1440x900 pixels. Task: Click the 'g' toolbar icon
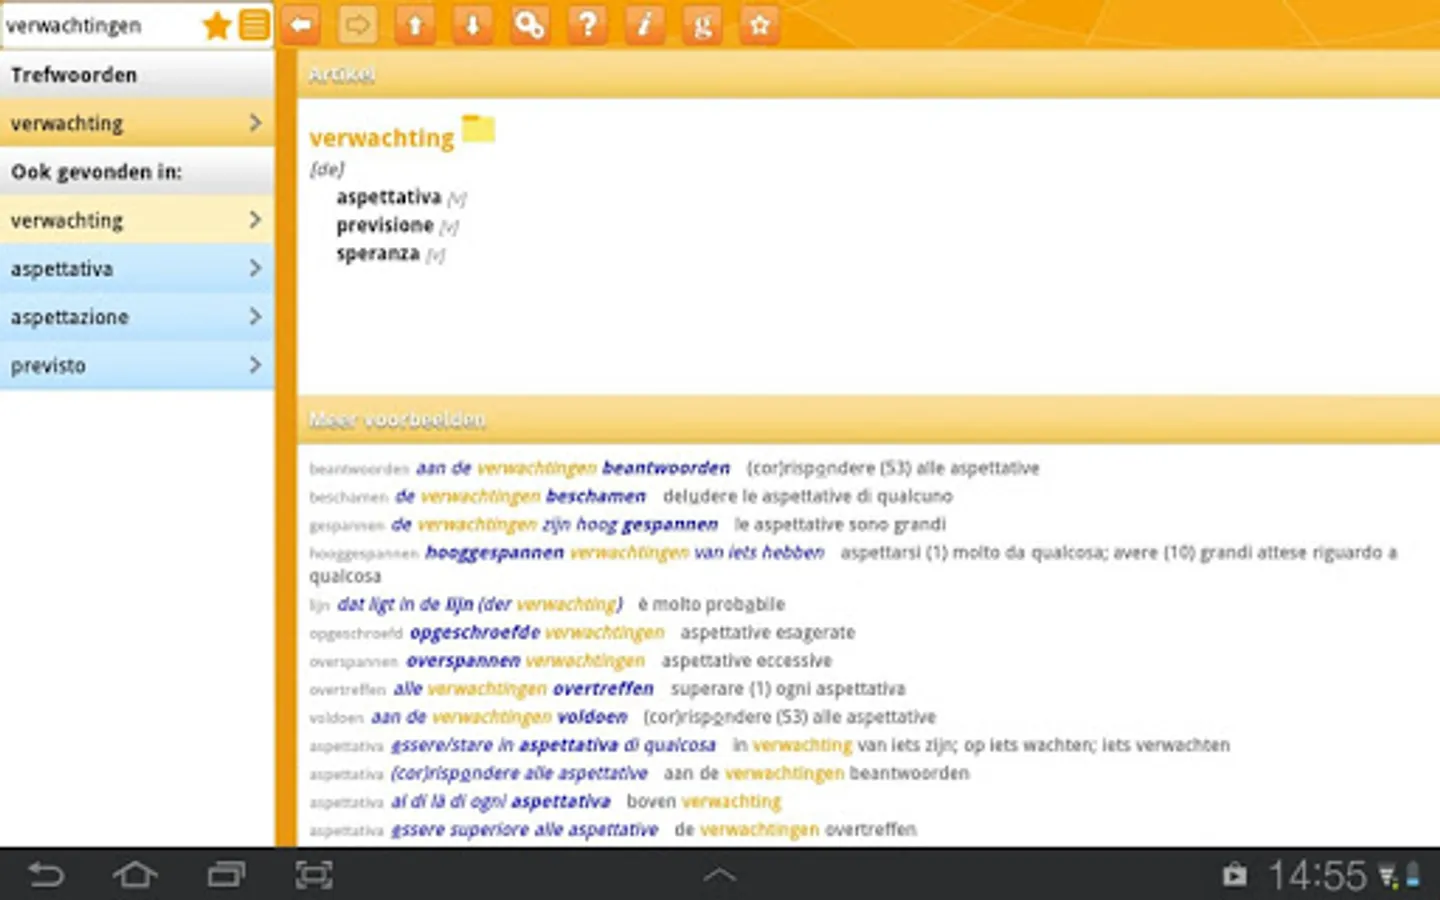click(x=702, y=24)
